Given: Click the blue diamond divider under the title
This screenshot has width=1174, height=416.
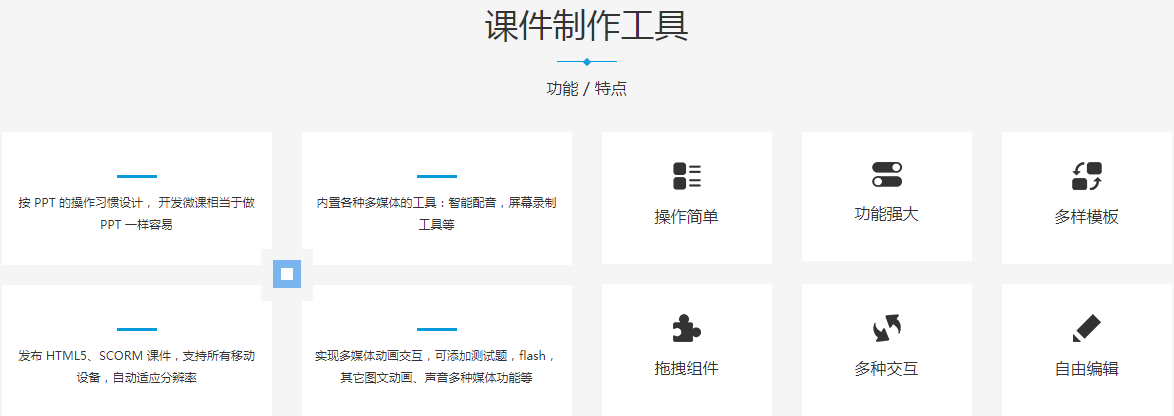Looking at the screenshot, I should coord(587,62).
